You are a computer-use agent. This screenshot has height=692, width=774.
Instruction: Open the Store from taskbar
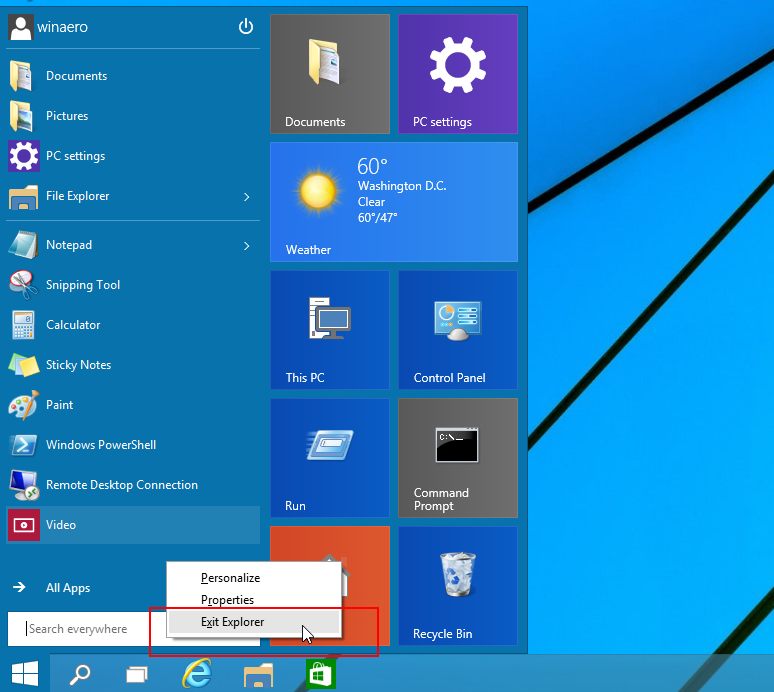click(321, 674)
